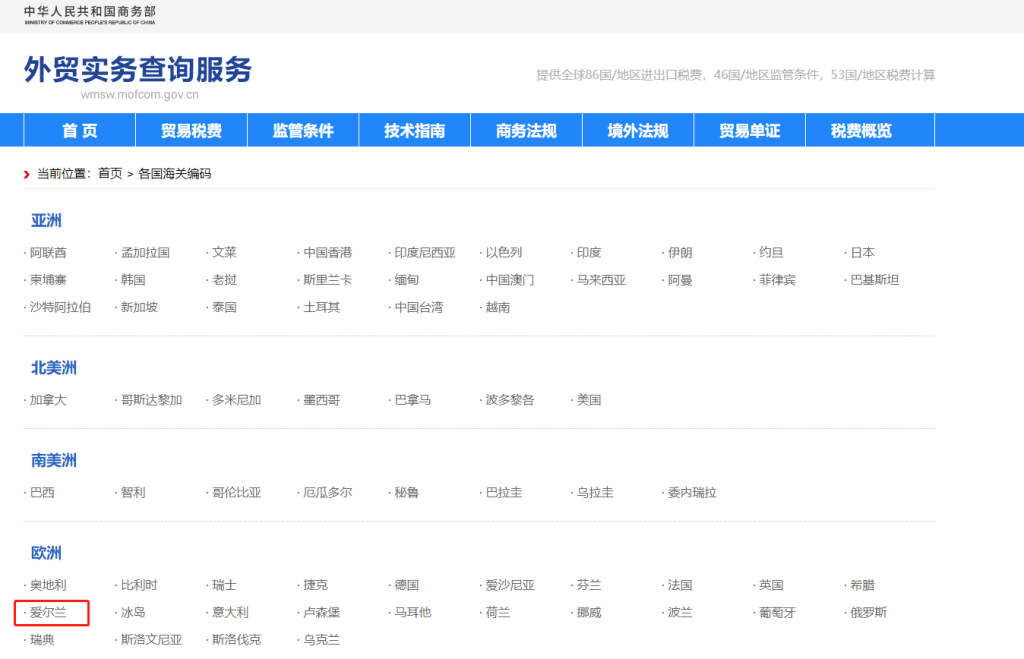Open the 贸易单证 tab

750,131
